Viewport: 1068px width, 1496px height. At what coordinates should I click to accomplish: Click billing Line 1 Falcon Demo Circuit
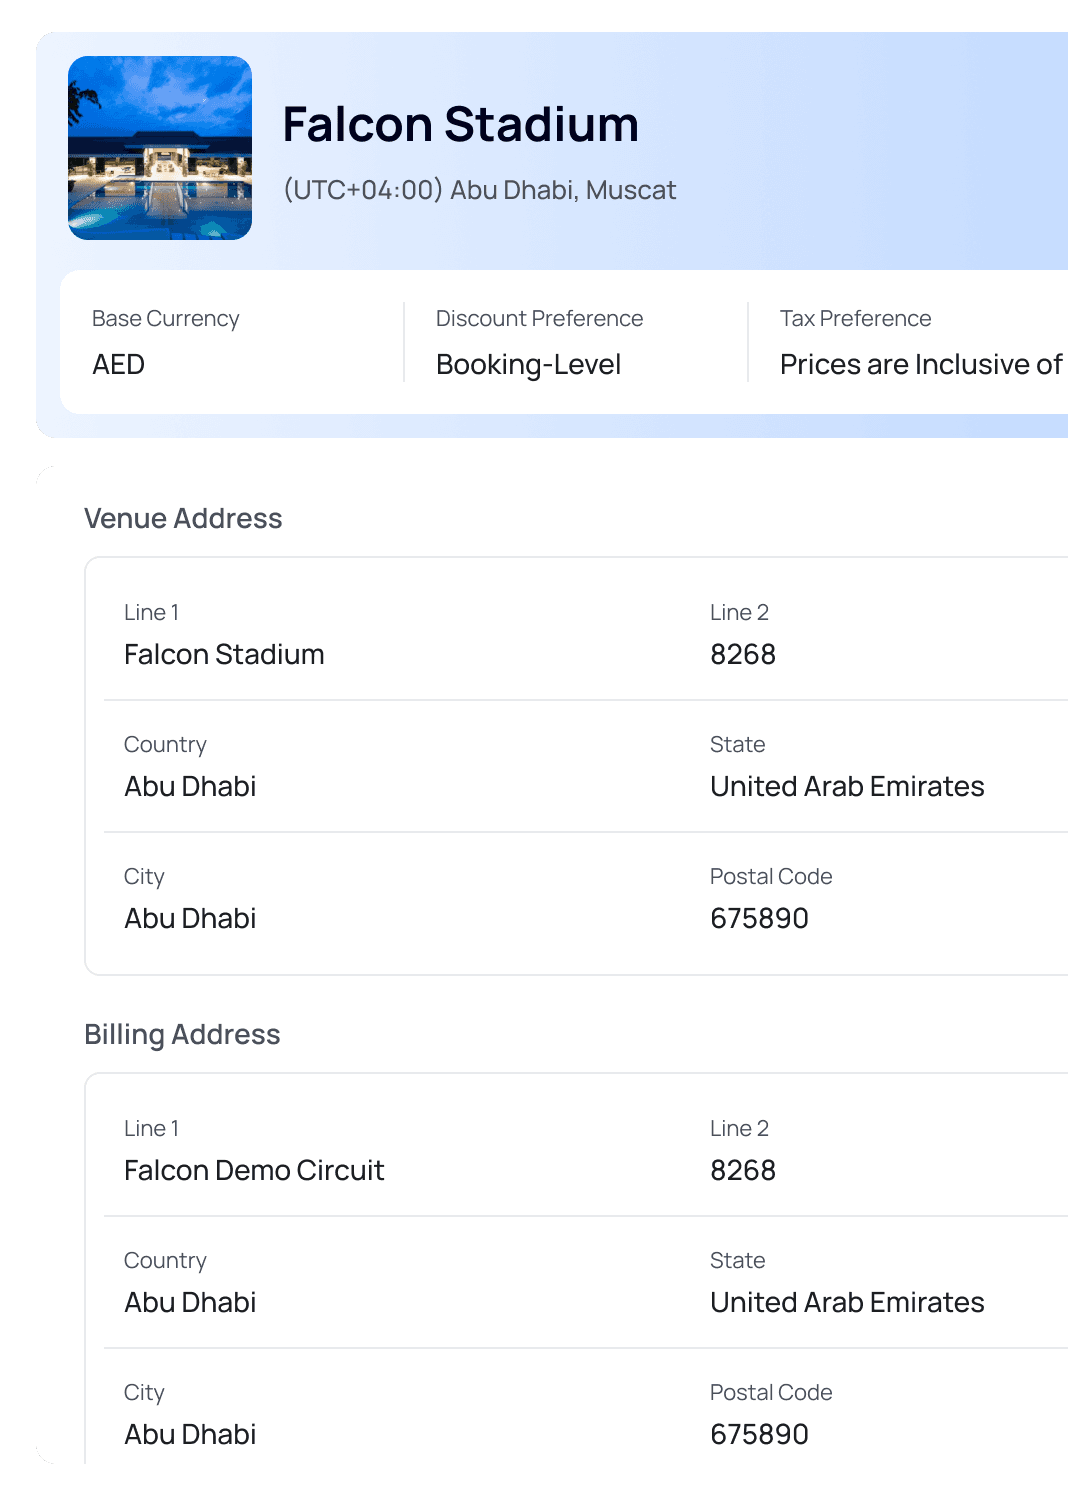[x=255, y=1170]
